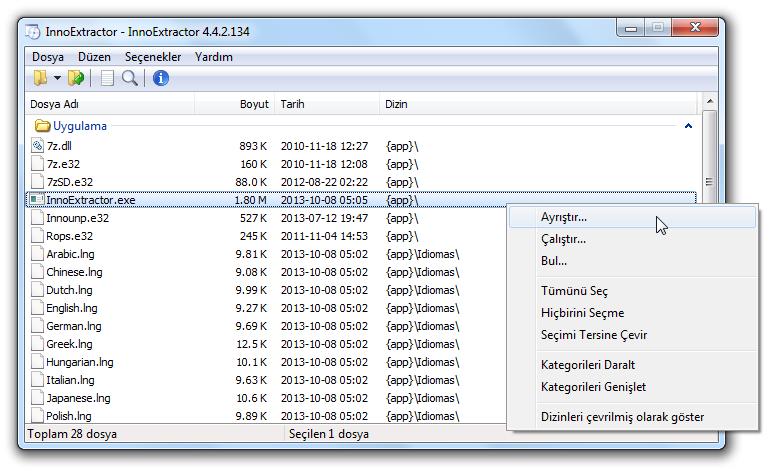The width and height of the screenshot is (773, 471).
Task: Click the 7z.dll file icon
Action: pyautogui.click(x=38, y=145)
